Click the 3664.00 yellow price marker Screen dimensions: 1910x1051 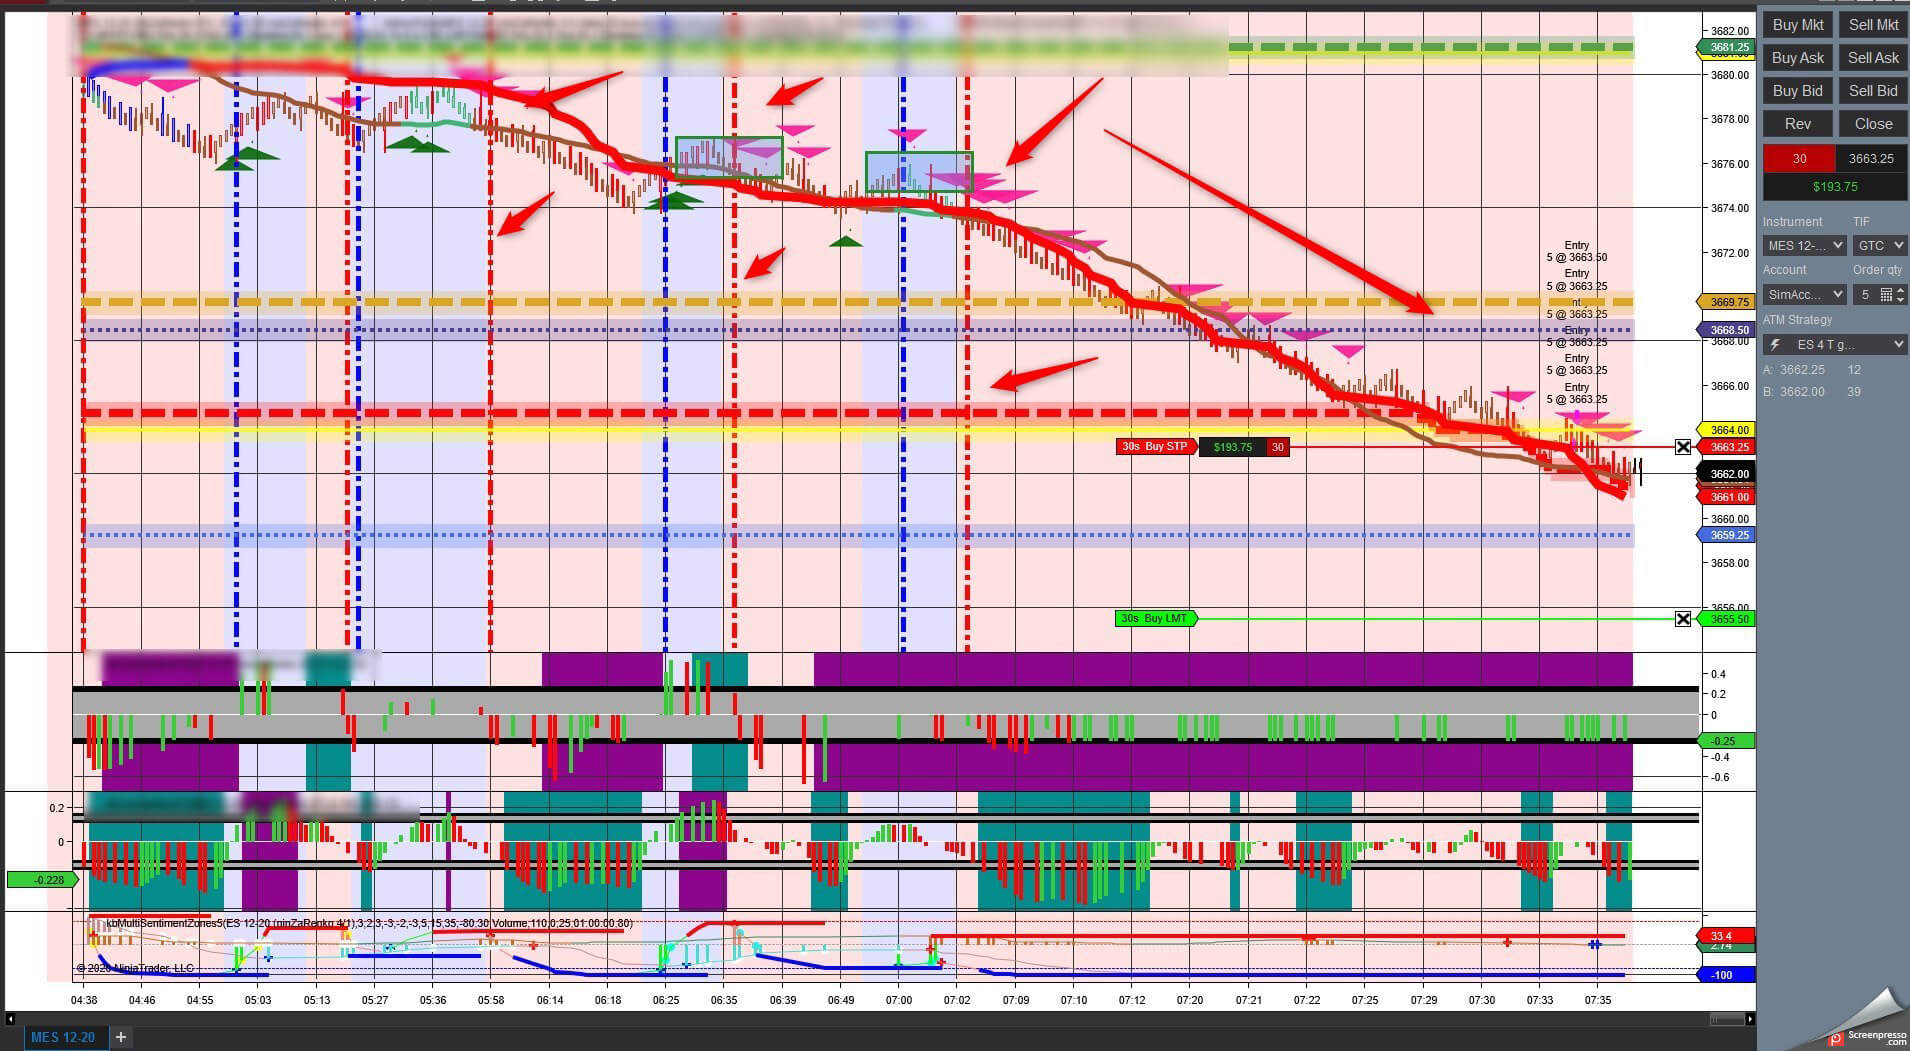pos(1728,431)
